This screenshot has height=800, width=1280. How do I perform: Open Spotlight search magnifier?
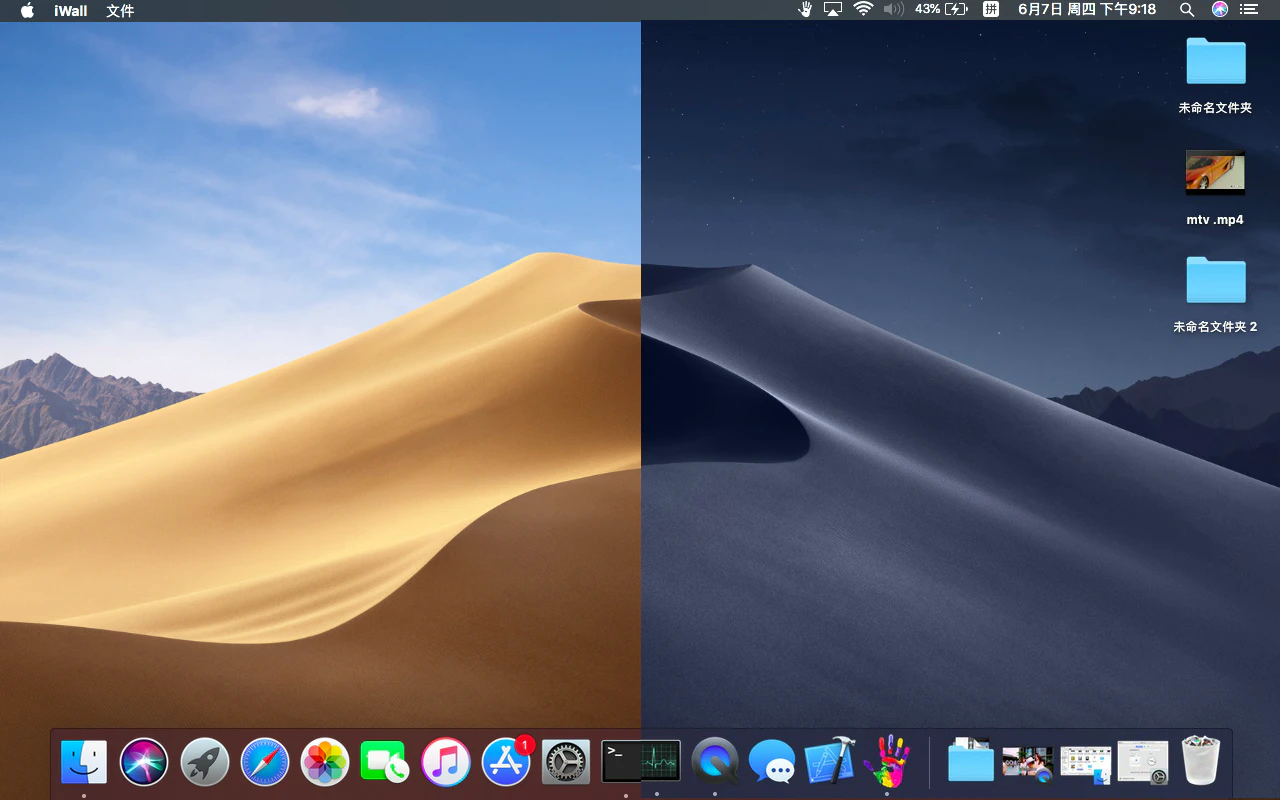click(1187, 9)
